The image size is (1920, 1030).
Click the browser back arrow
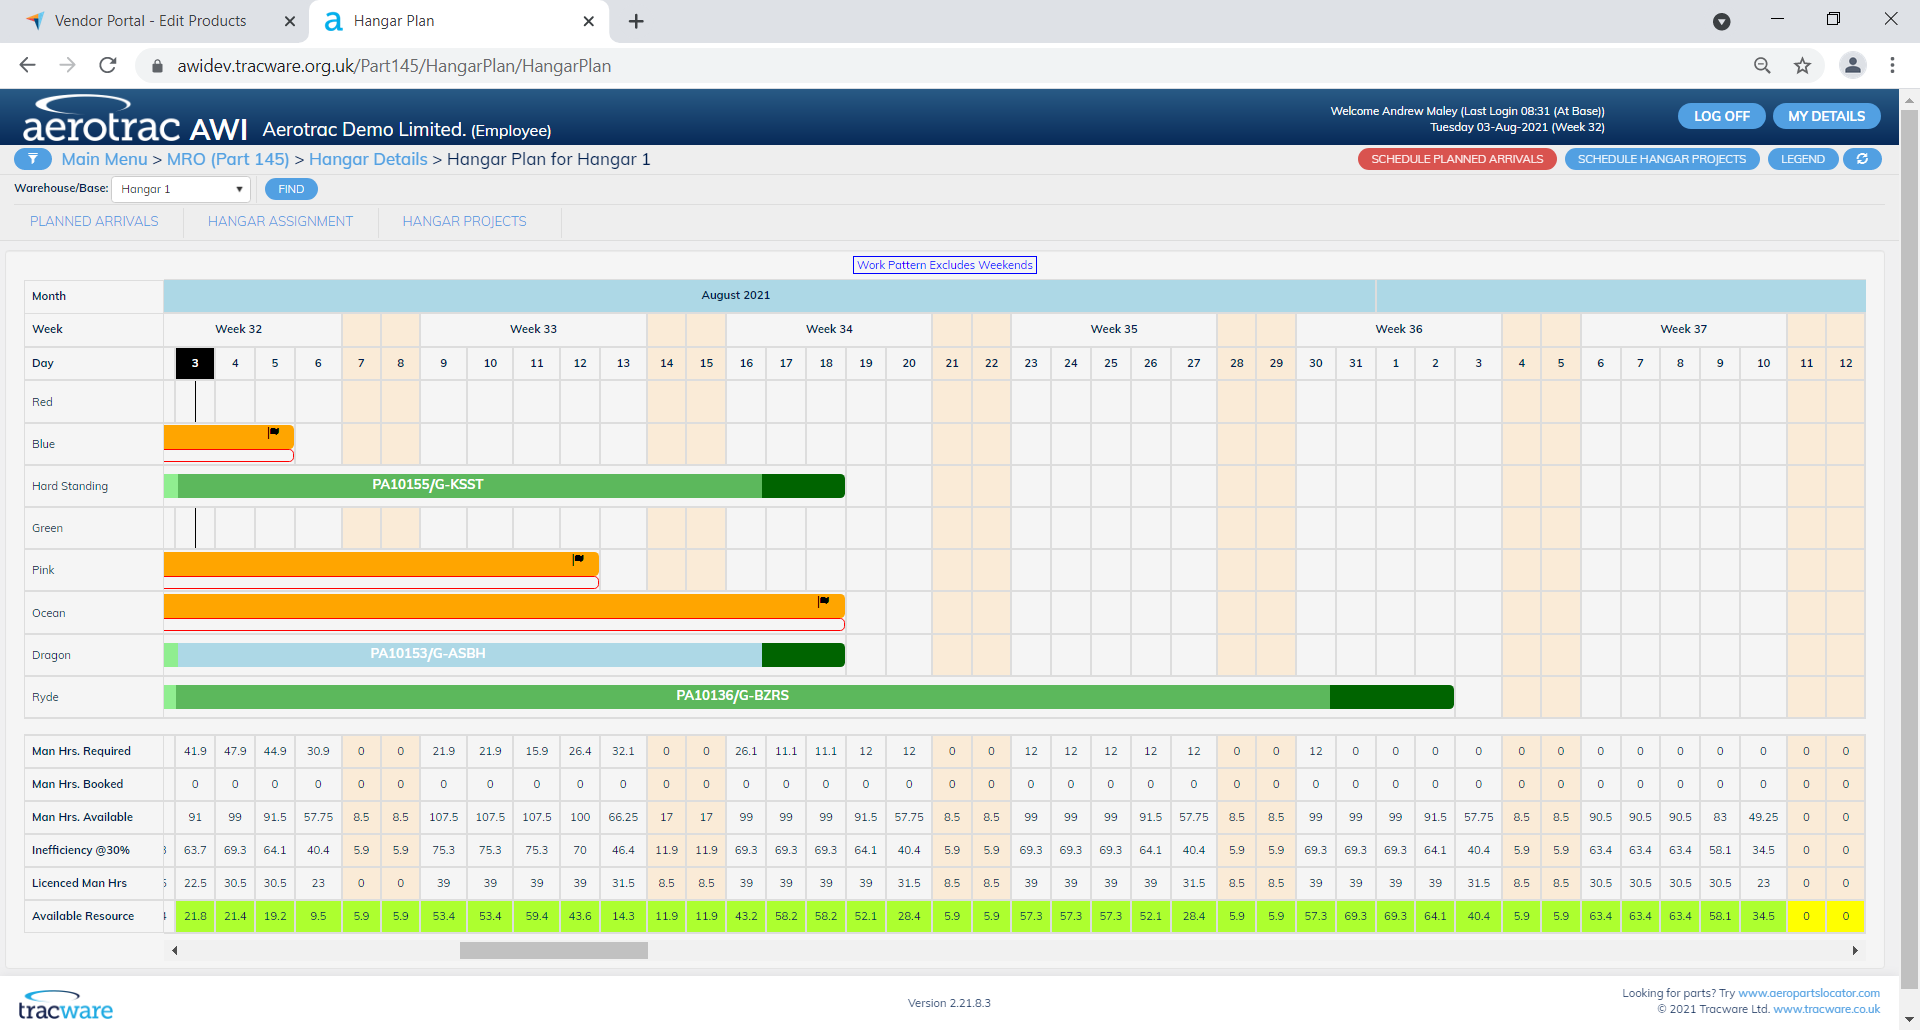coord(27,65)
